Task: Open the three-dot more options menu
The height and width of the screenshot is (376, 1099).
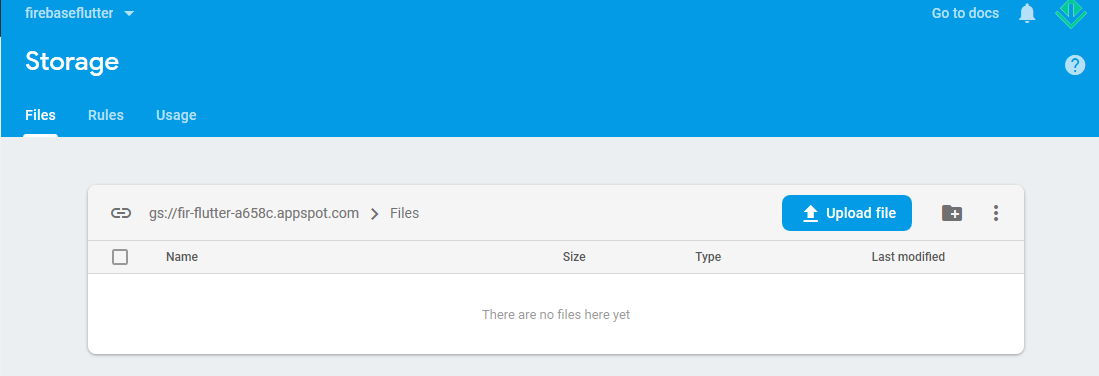Action: pos(996,213)
